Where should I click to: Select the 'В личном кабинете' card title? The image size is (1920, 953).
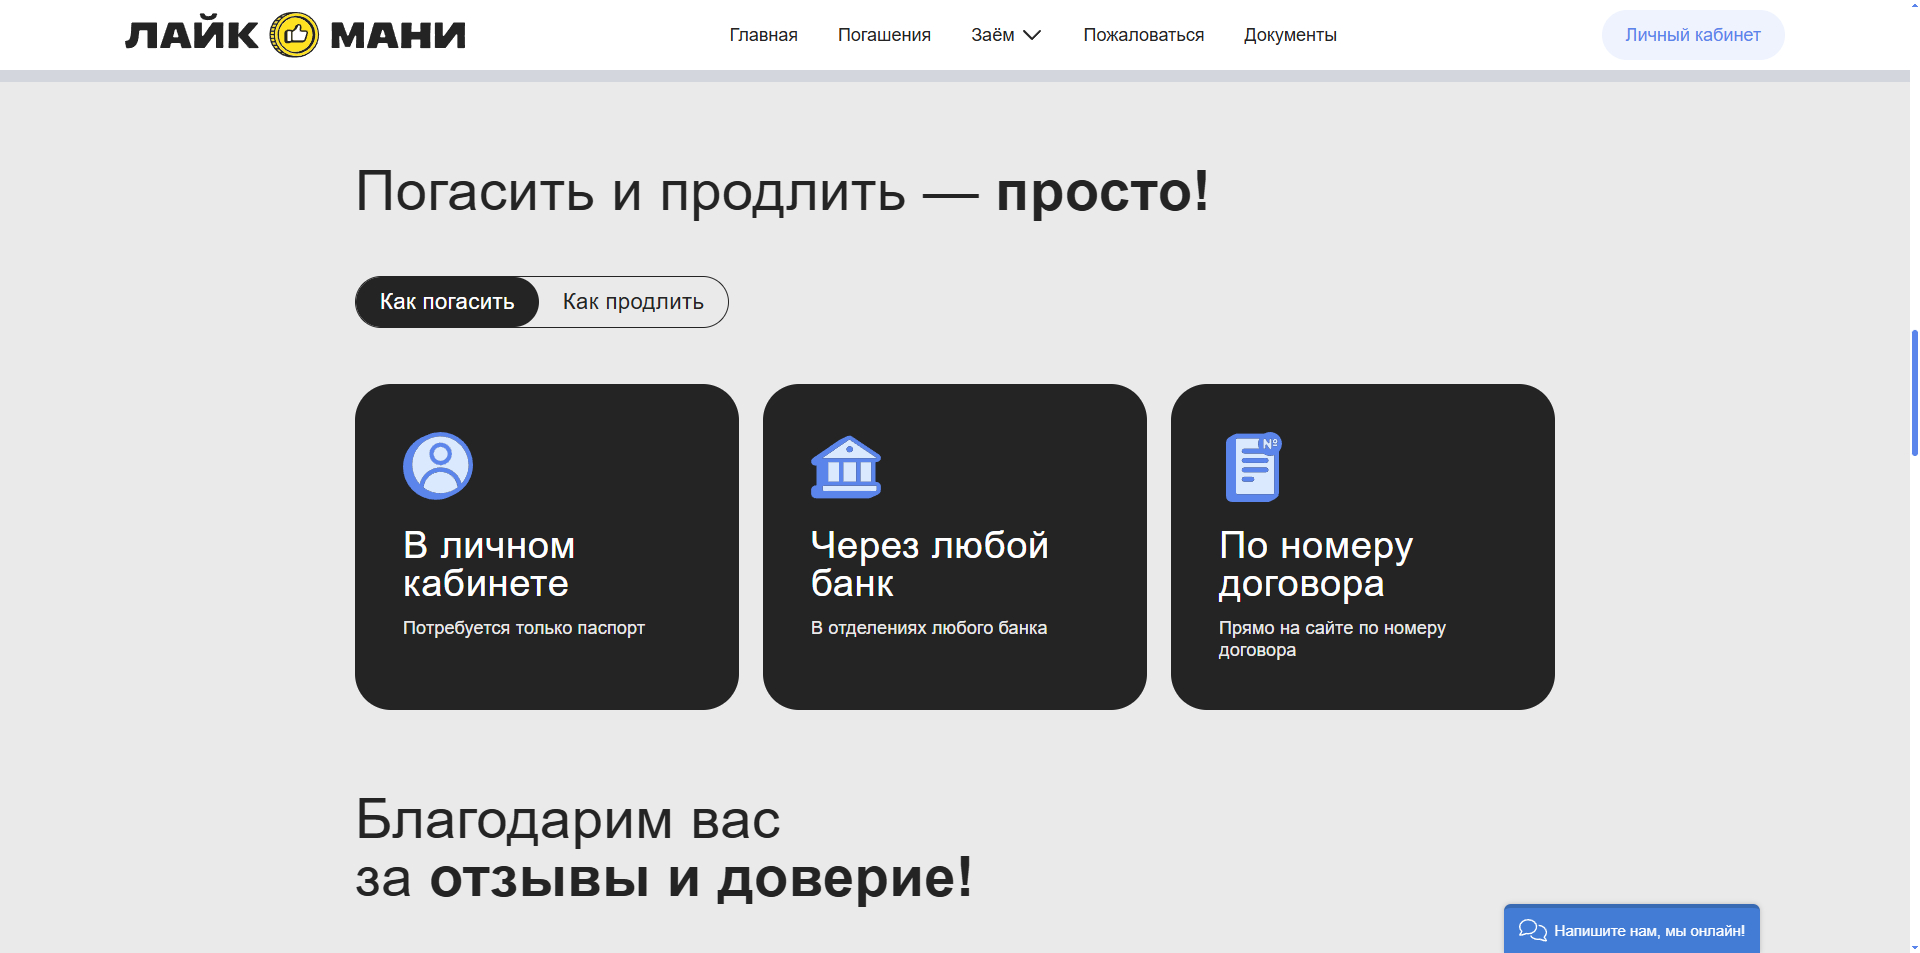489,564
